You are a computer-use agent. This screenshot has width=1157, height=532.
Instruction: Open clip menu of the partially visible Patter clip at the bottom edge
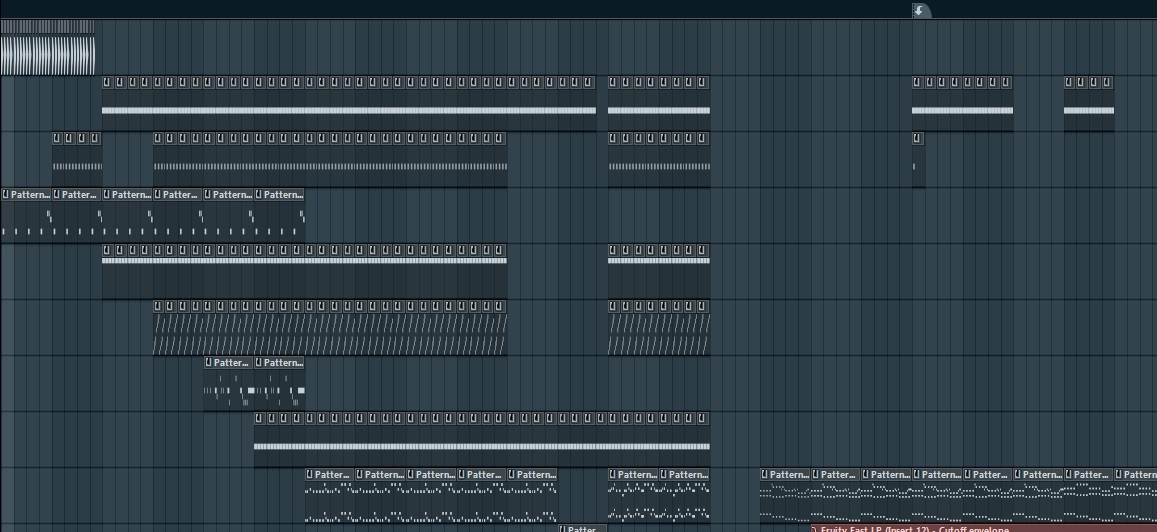pos(564,528)
